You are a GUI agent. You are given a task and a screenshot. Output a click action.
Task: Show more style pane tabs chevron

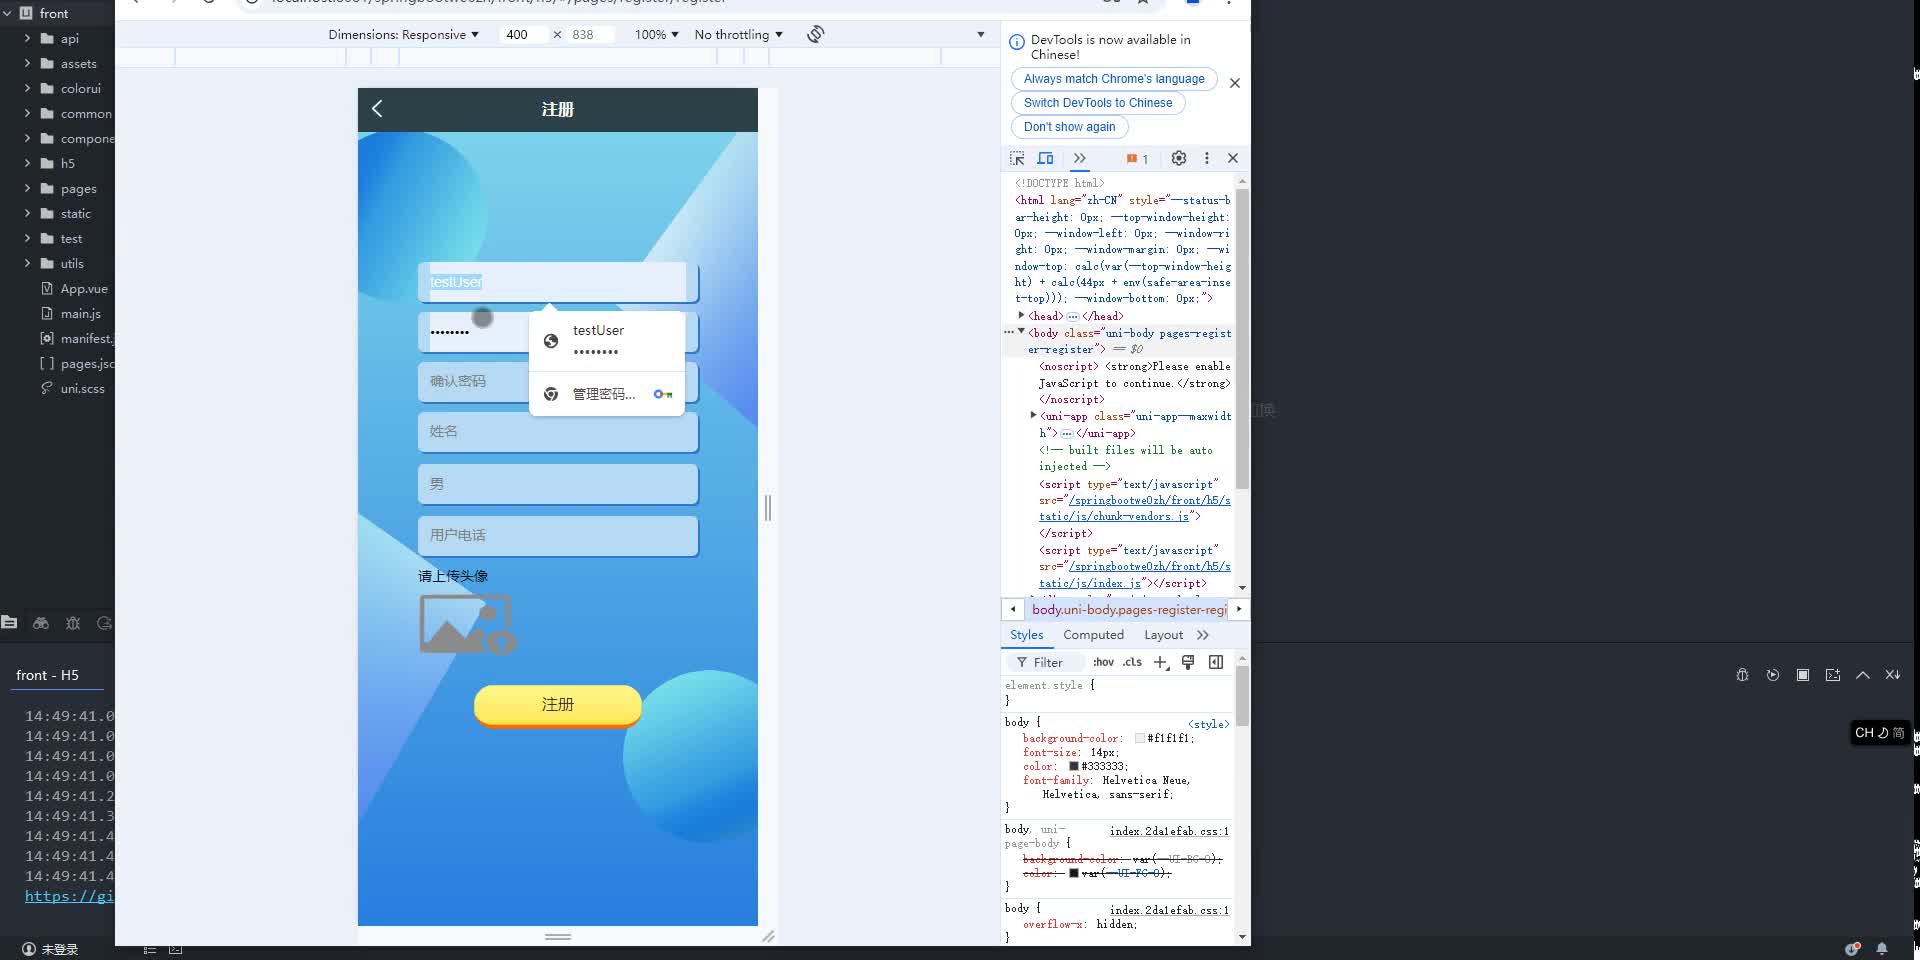click(x=1203, y=635)
